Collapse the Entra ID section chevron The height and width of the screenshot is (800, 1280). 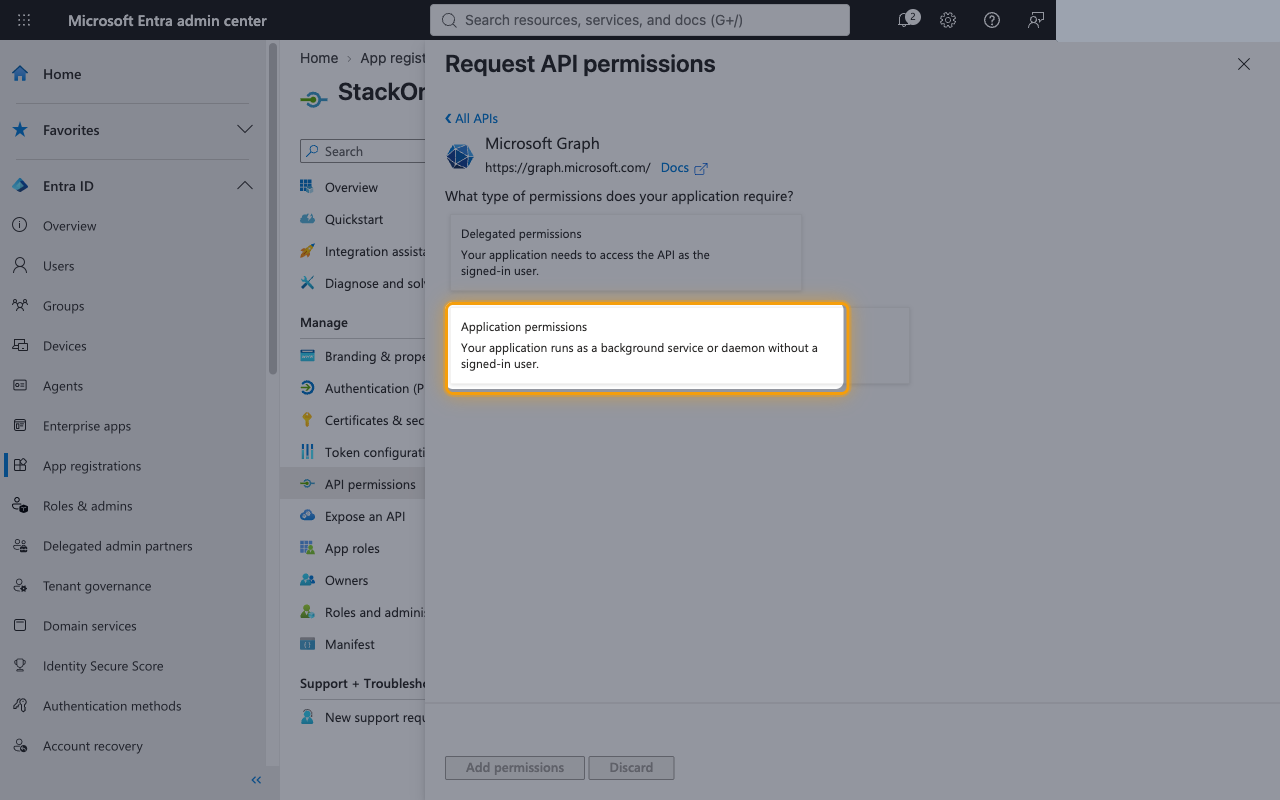pyautogui.click(x=244, y=186)
